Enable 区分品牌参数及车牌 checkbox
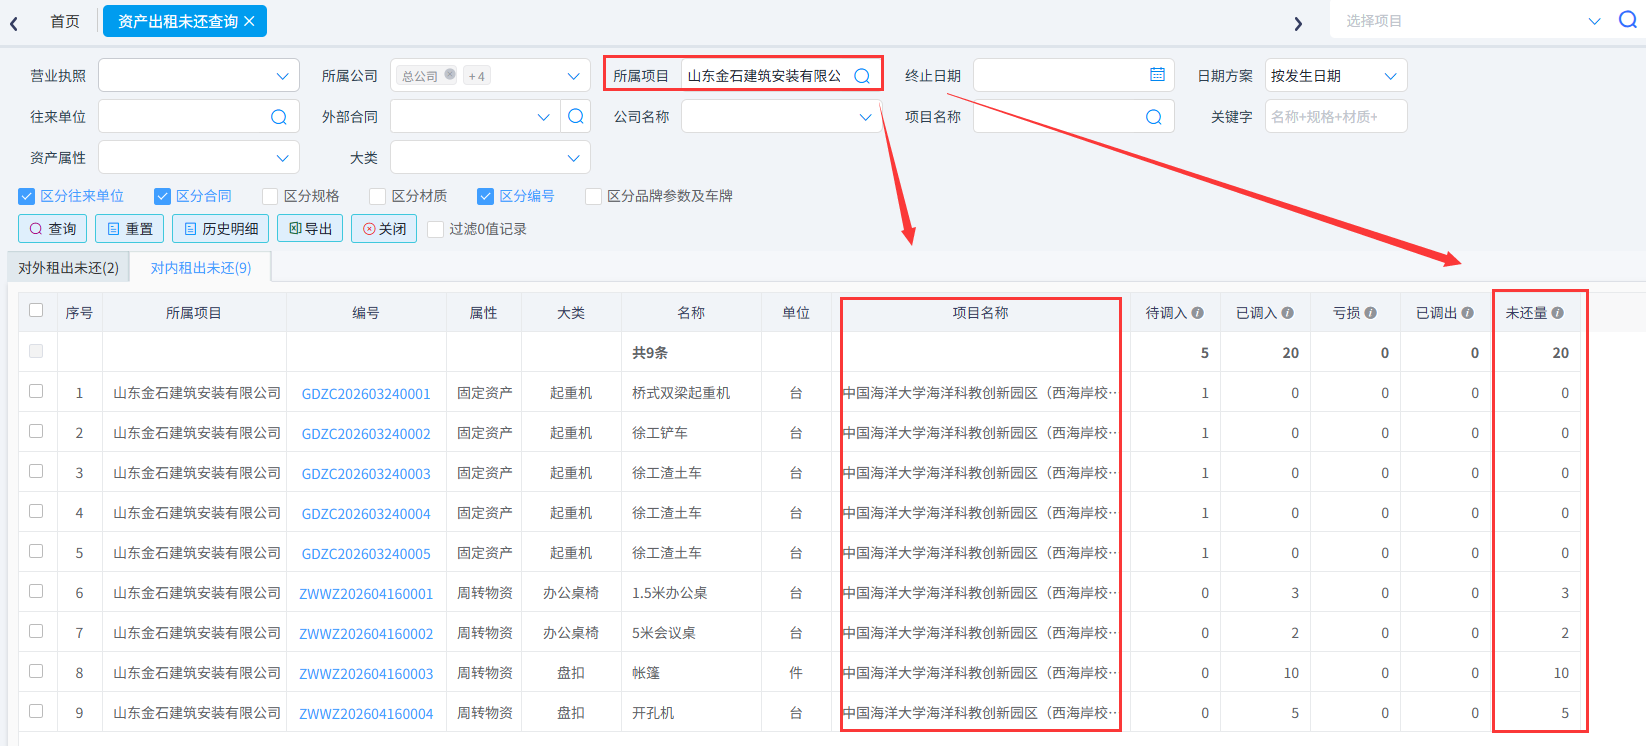Image resolution: width=1646 pixels, height=746 pixels. [x=594, y=197]
